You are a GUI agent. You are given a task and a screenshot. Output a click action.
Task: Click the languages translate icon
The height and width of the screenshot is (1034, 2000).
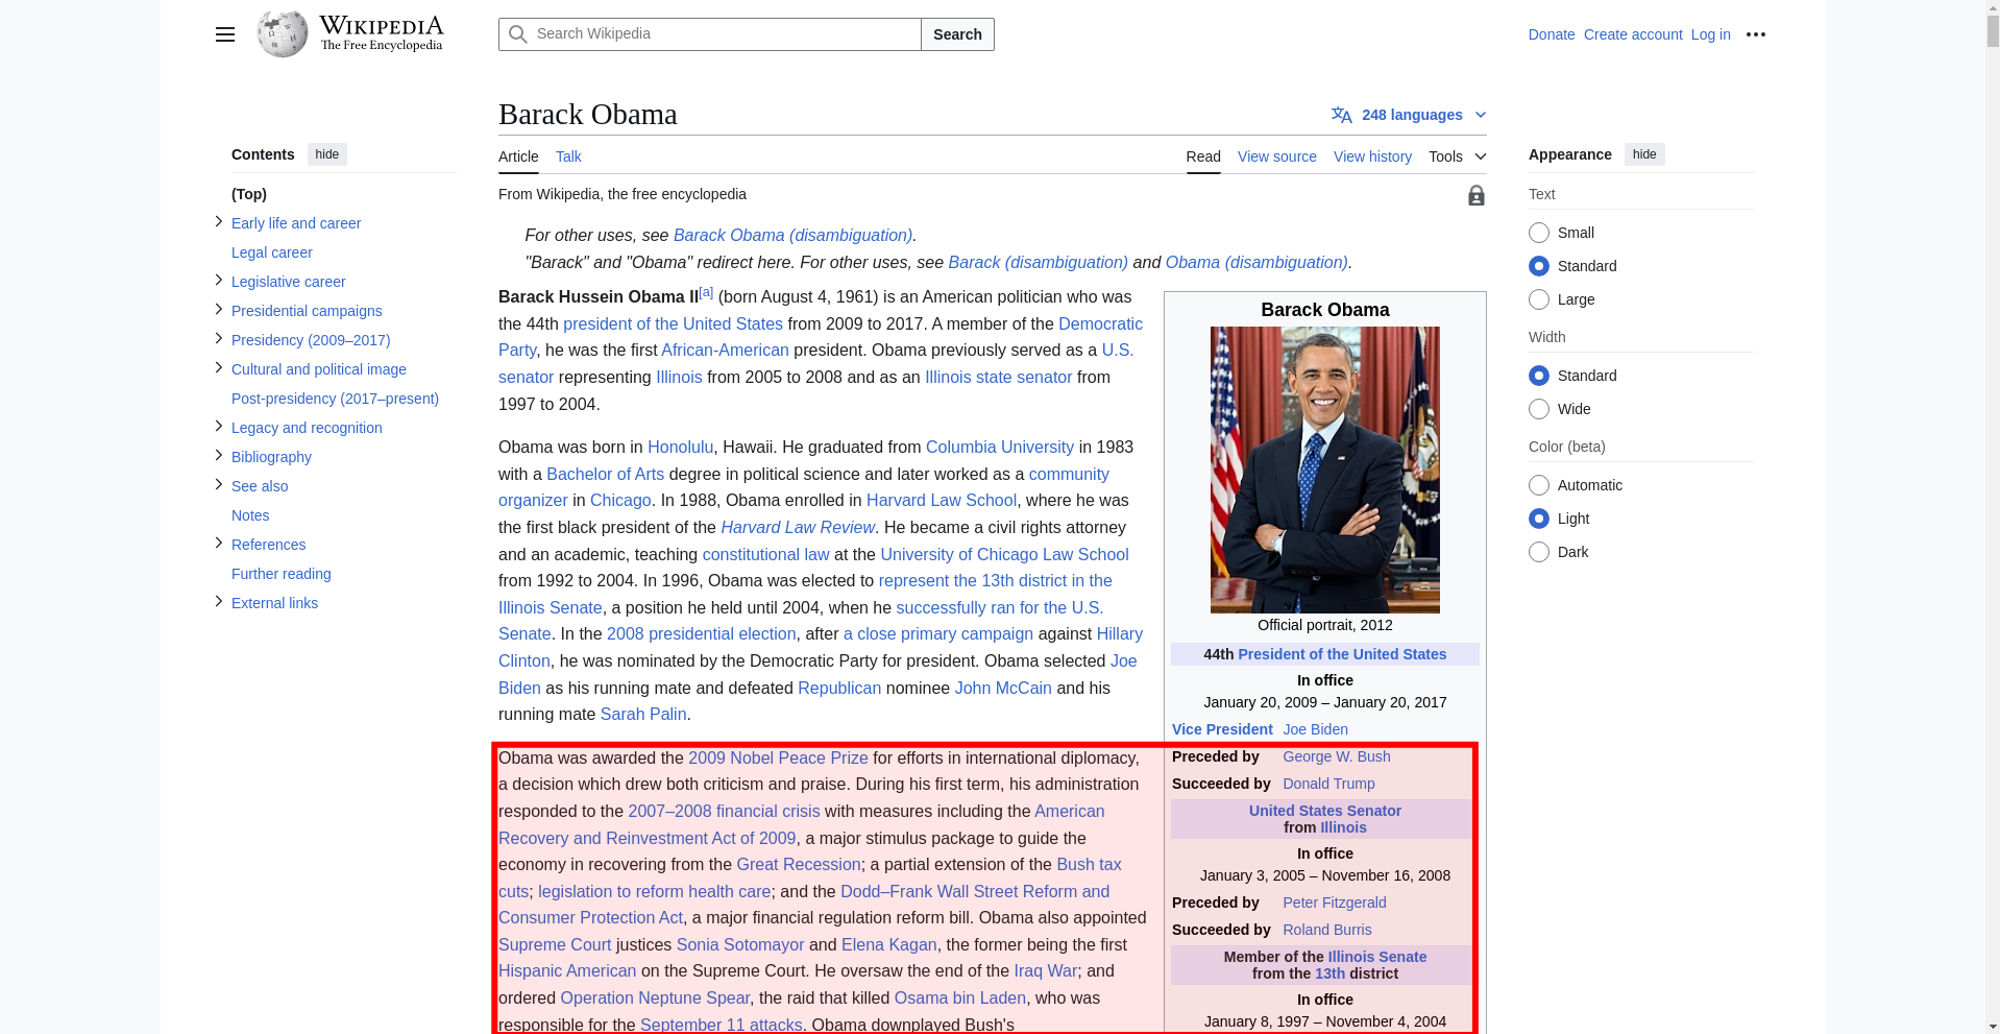1342,115
